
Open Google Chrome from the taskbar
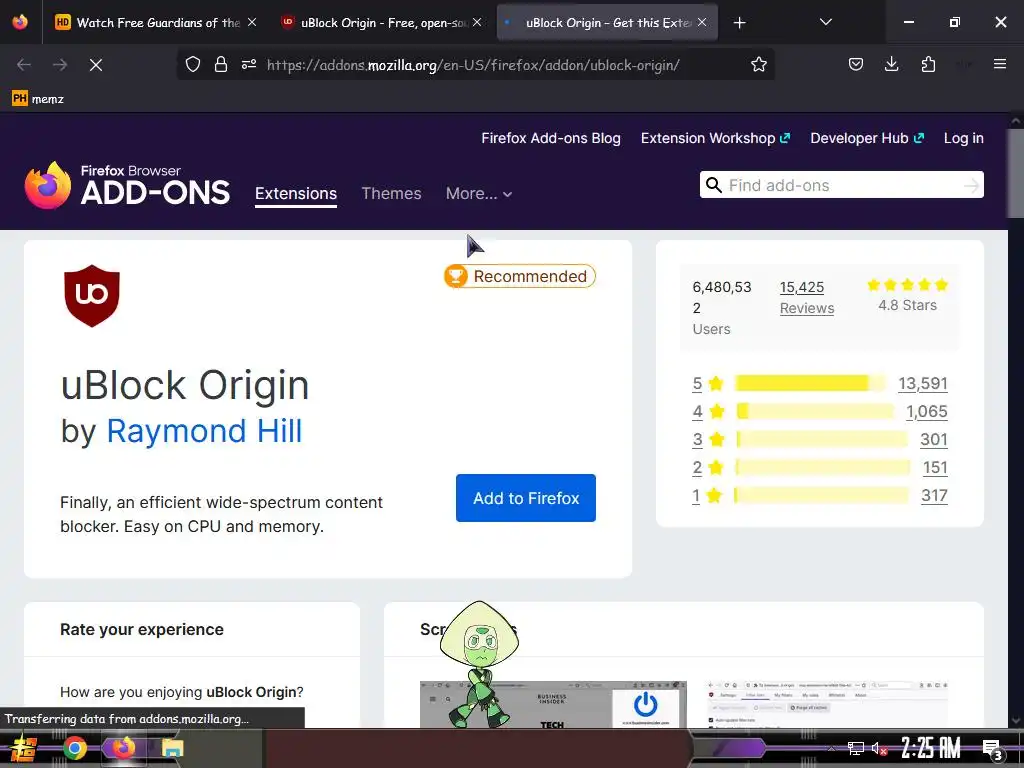pyautogui.click(x=75, y=748)
